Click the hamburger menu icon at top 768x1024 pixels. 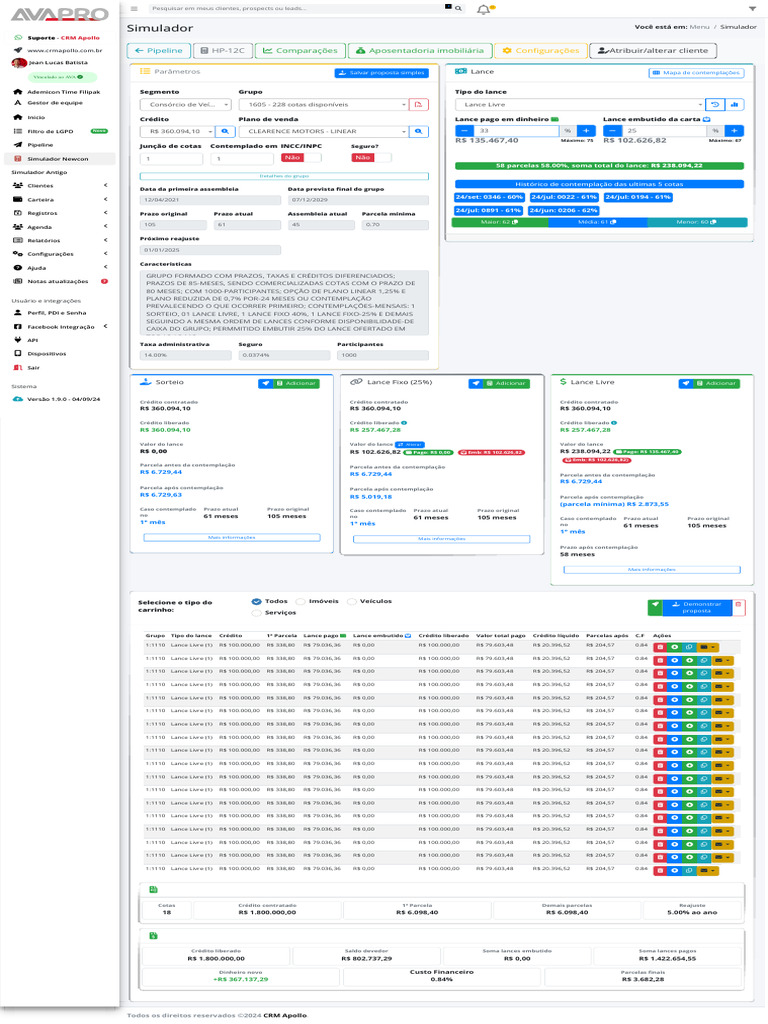[134, 8]
